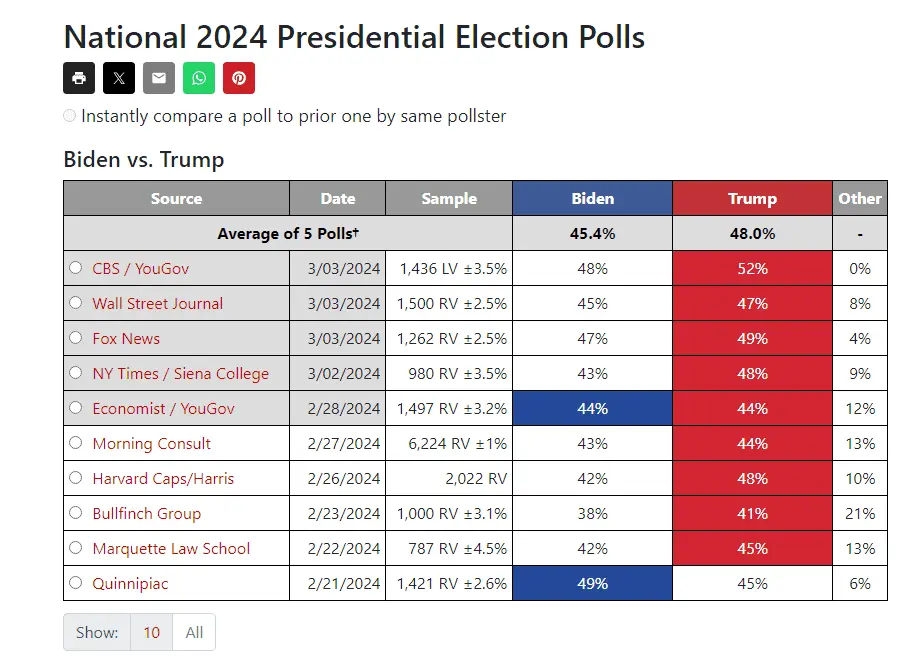Open the Wall Street Journal poll link

coord(158,303)
